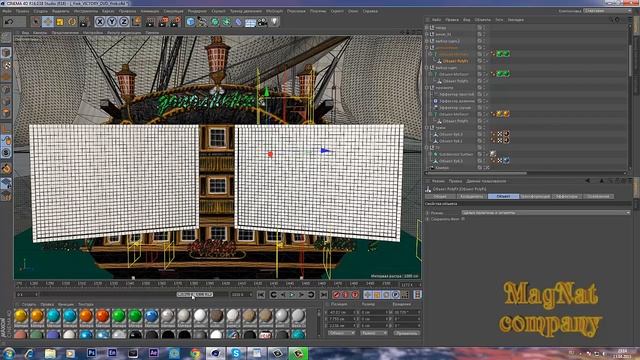Click the first green generator icon
This screenshot has height=360, width=640.
point(215,22)
